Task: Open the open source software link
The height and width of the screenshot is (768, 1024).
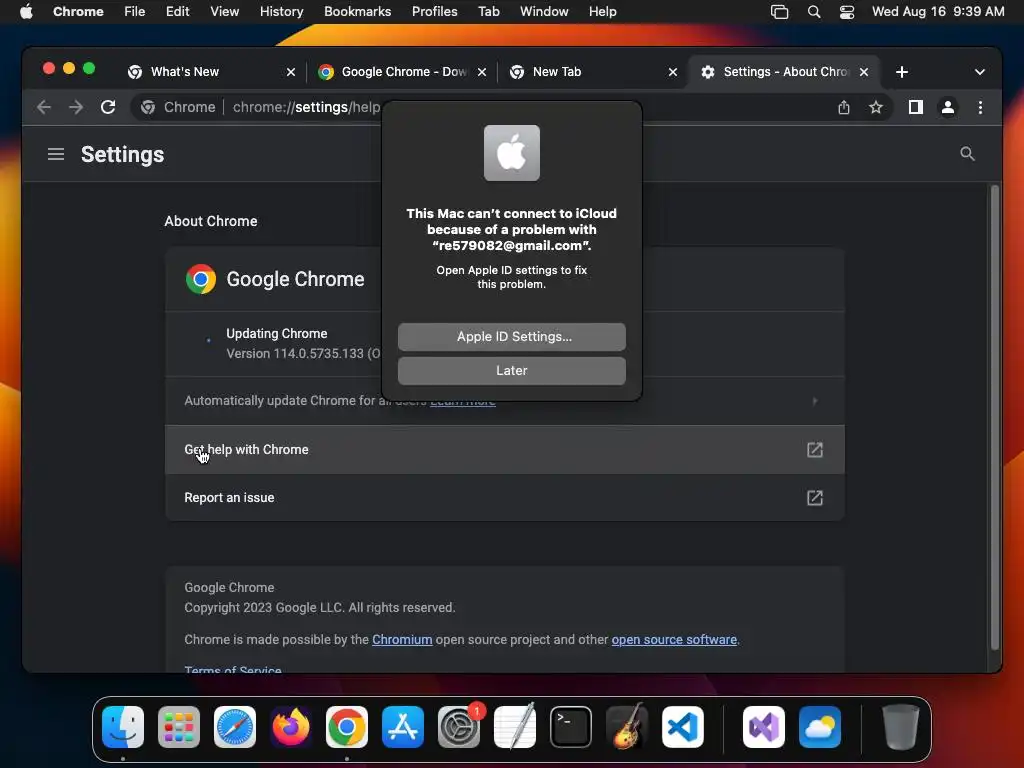Action: pyautogui.click(x=674, y=640)
